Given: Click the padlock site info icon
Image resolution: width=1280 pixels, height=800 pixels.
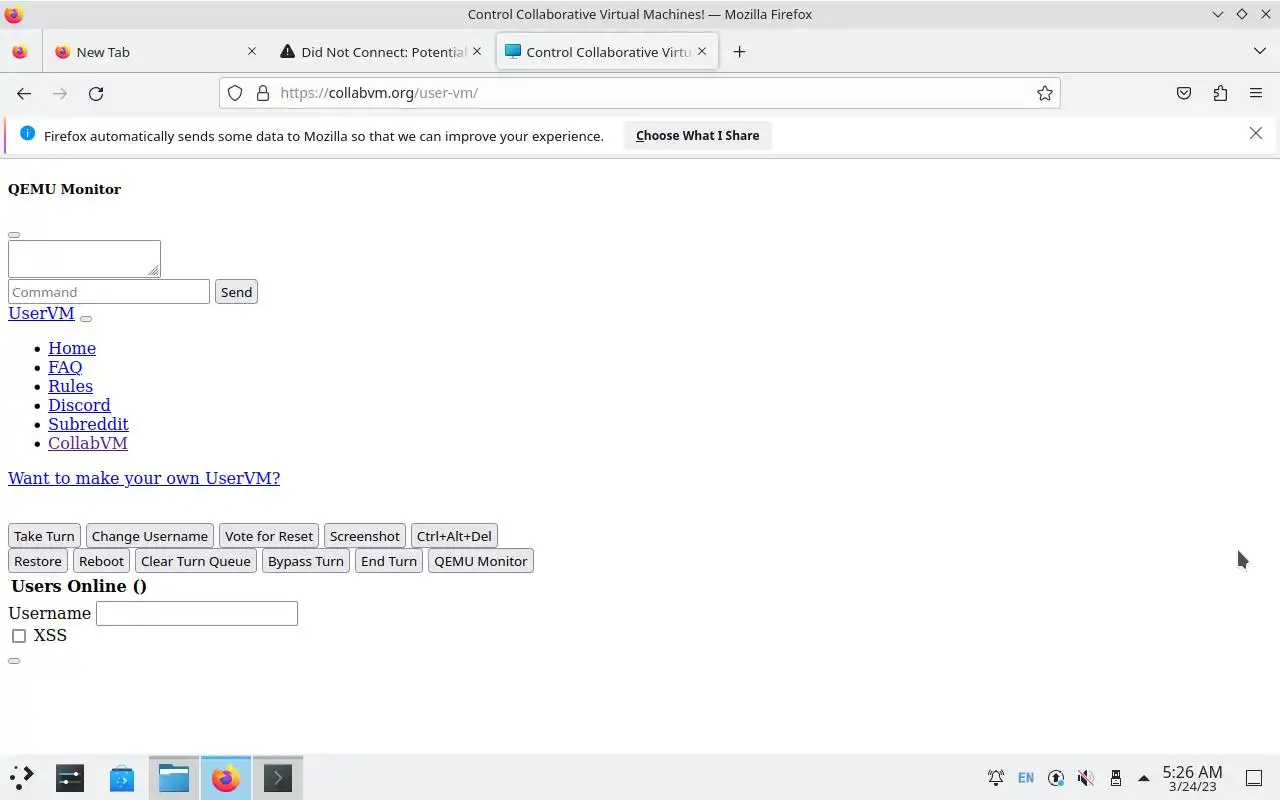Looking at the screenshot, I should pyautogui.click(x=263, y=93).
